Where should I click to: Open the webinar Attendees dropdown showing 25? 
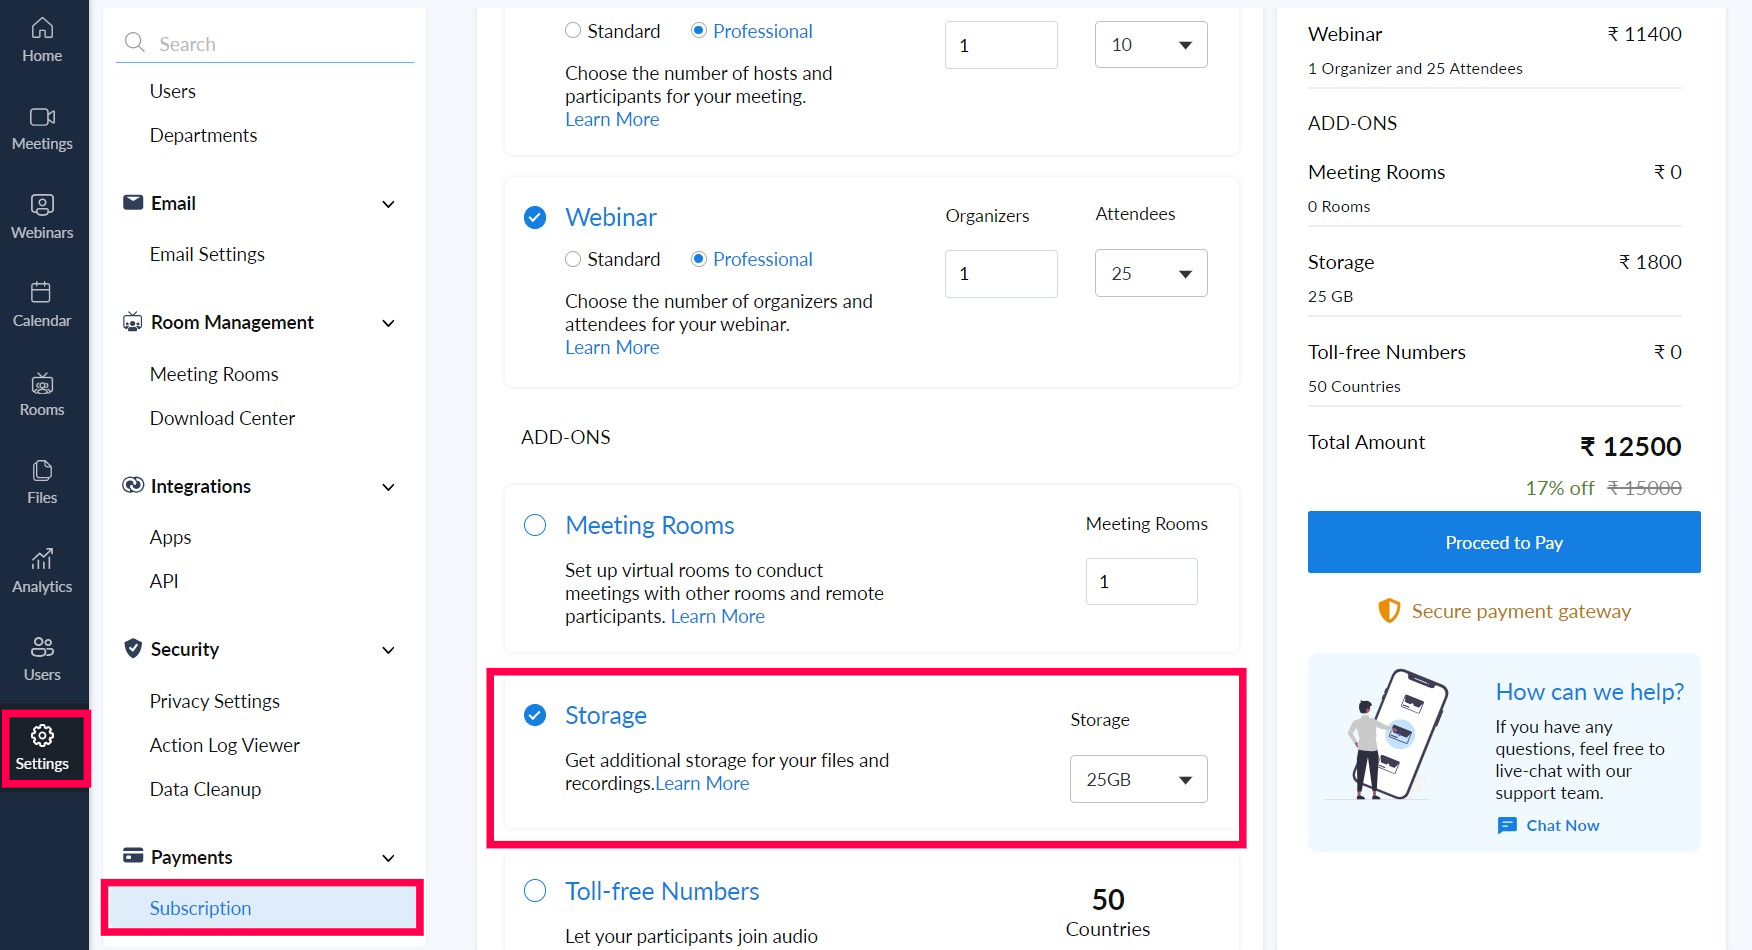(x=1151, y=274)
